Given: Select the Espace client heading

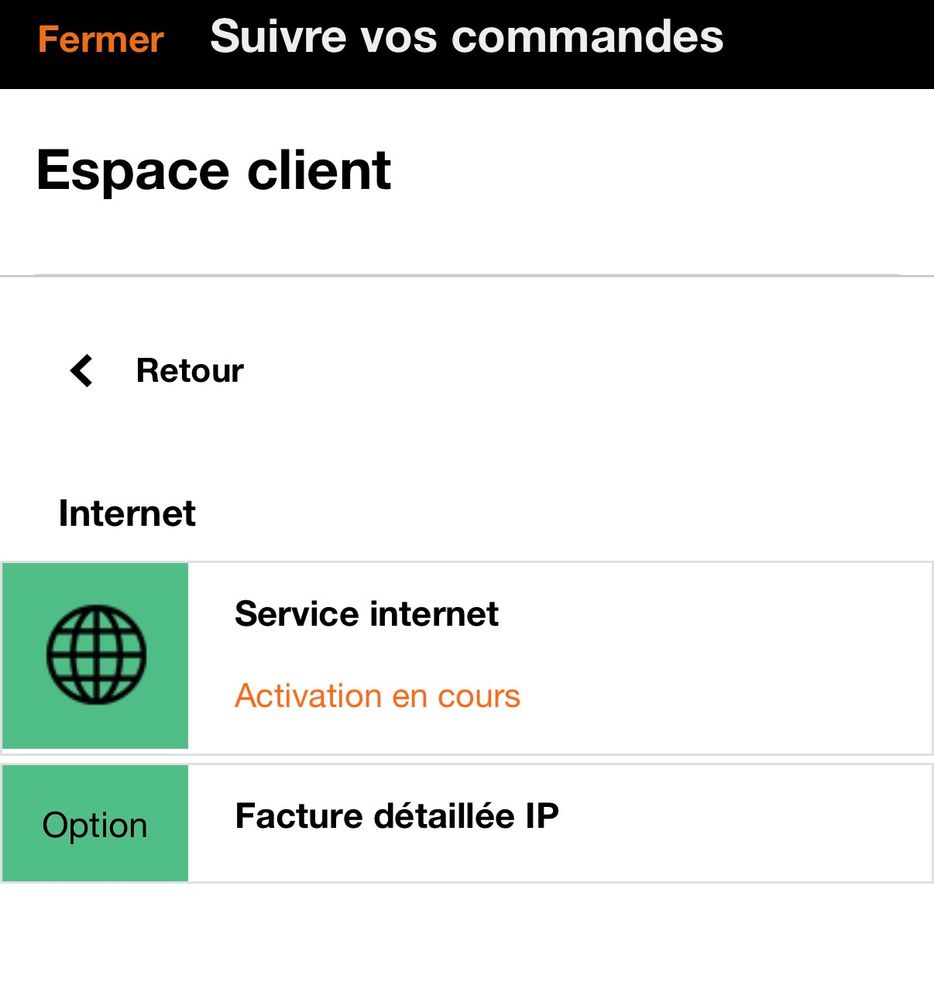Looking at the screenshot, I should pos(213,170).
